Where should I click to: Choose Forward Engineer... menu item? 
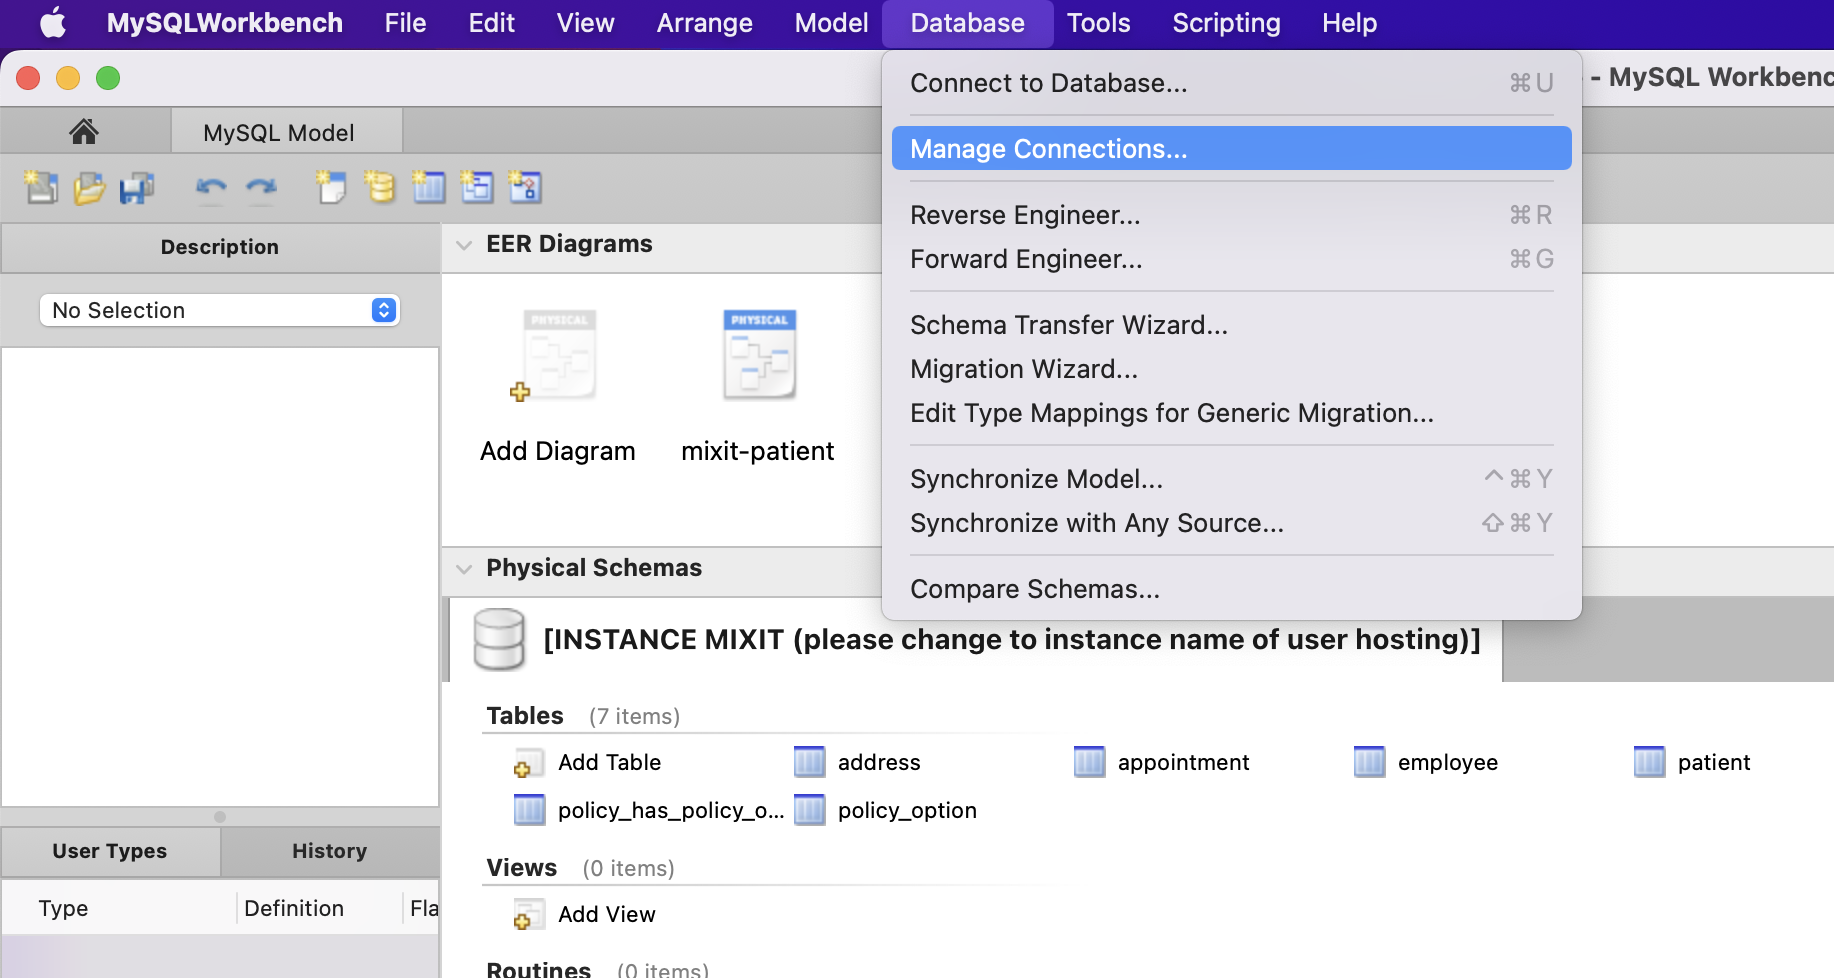pos(1232,259)
